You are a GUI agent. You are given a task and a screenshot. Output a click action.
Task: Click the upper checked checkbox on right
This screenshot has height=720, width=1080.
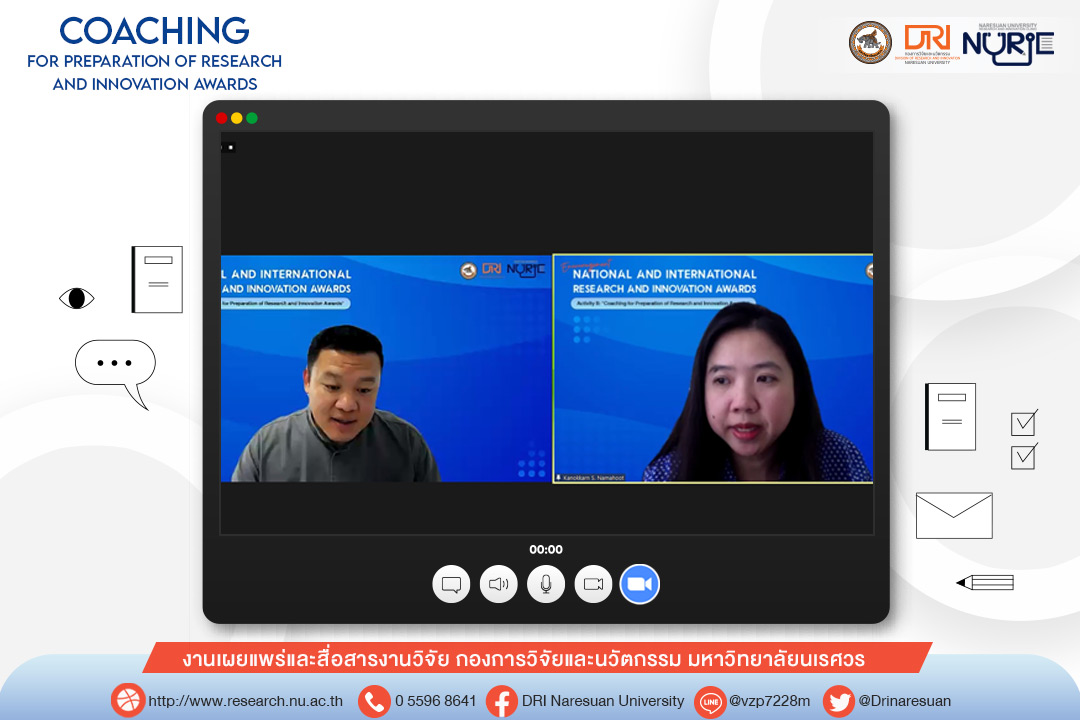(1024, 422)
